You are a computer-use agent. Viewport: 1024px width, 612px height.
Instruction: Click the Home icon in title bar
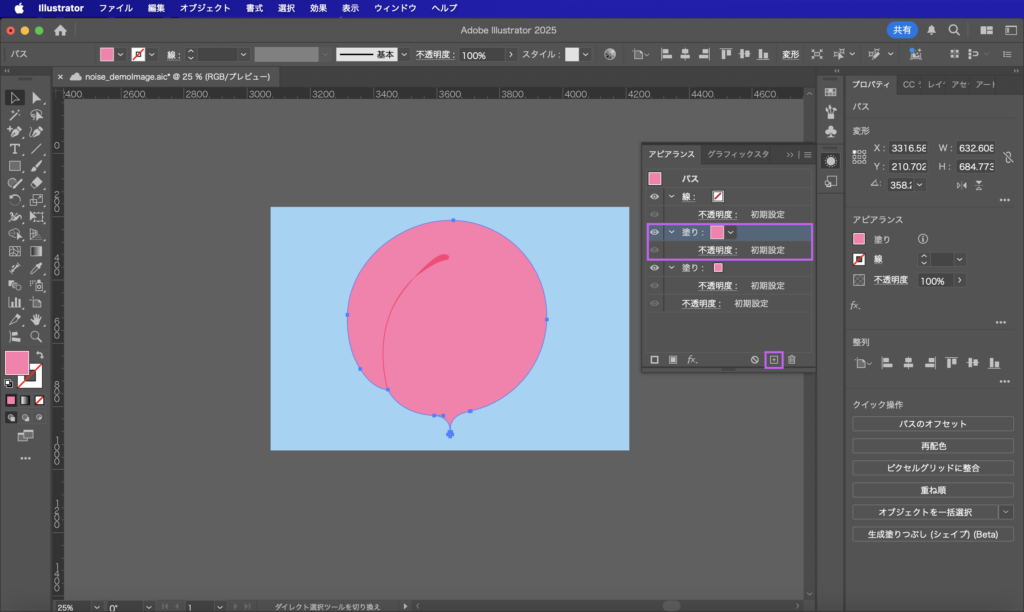tap(60, 30)
